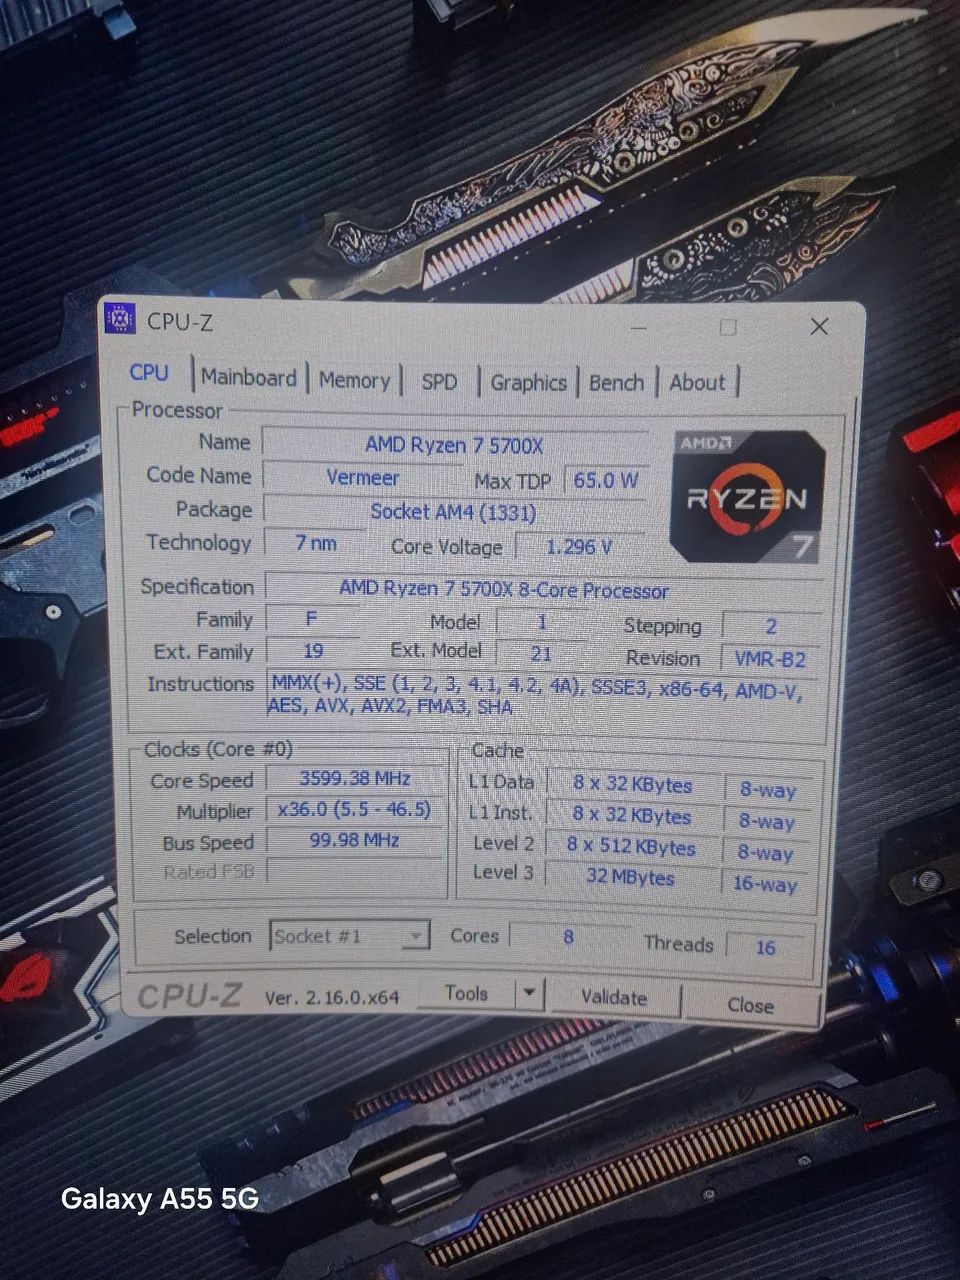Click the Level 3 16-way field
The height and width of the screenshot is (1280, 960).
(766, 884)
